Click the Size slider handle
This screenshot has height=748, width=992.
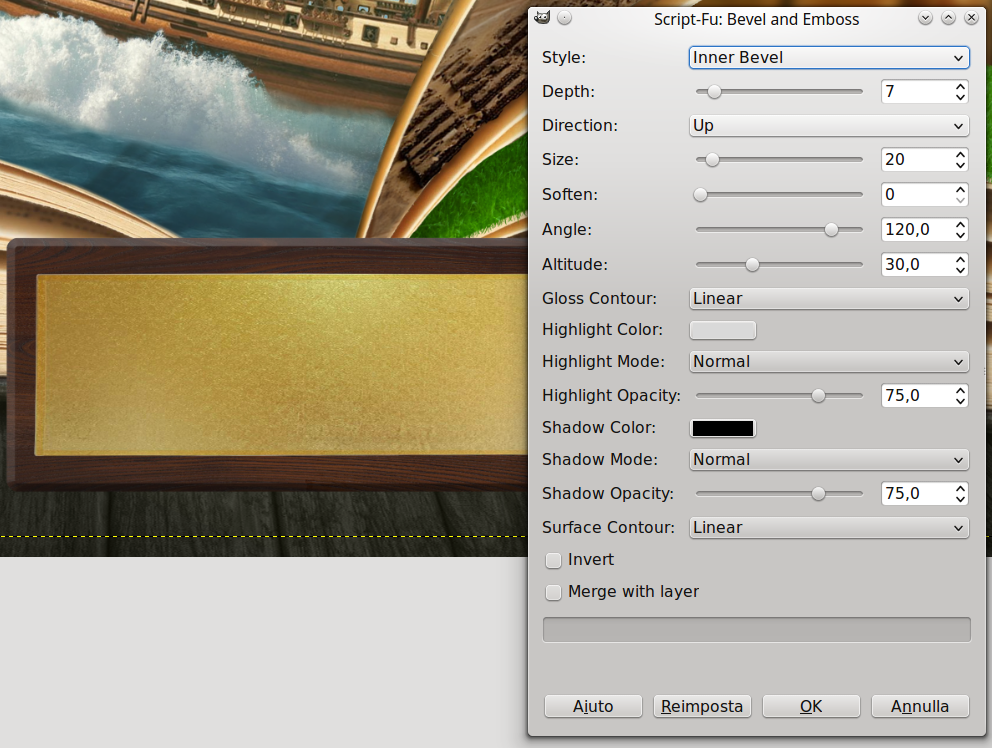click(x=712, y=160)
